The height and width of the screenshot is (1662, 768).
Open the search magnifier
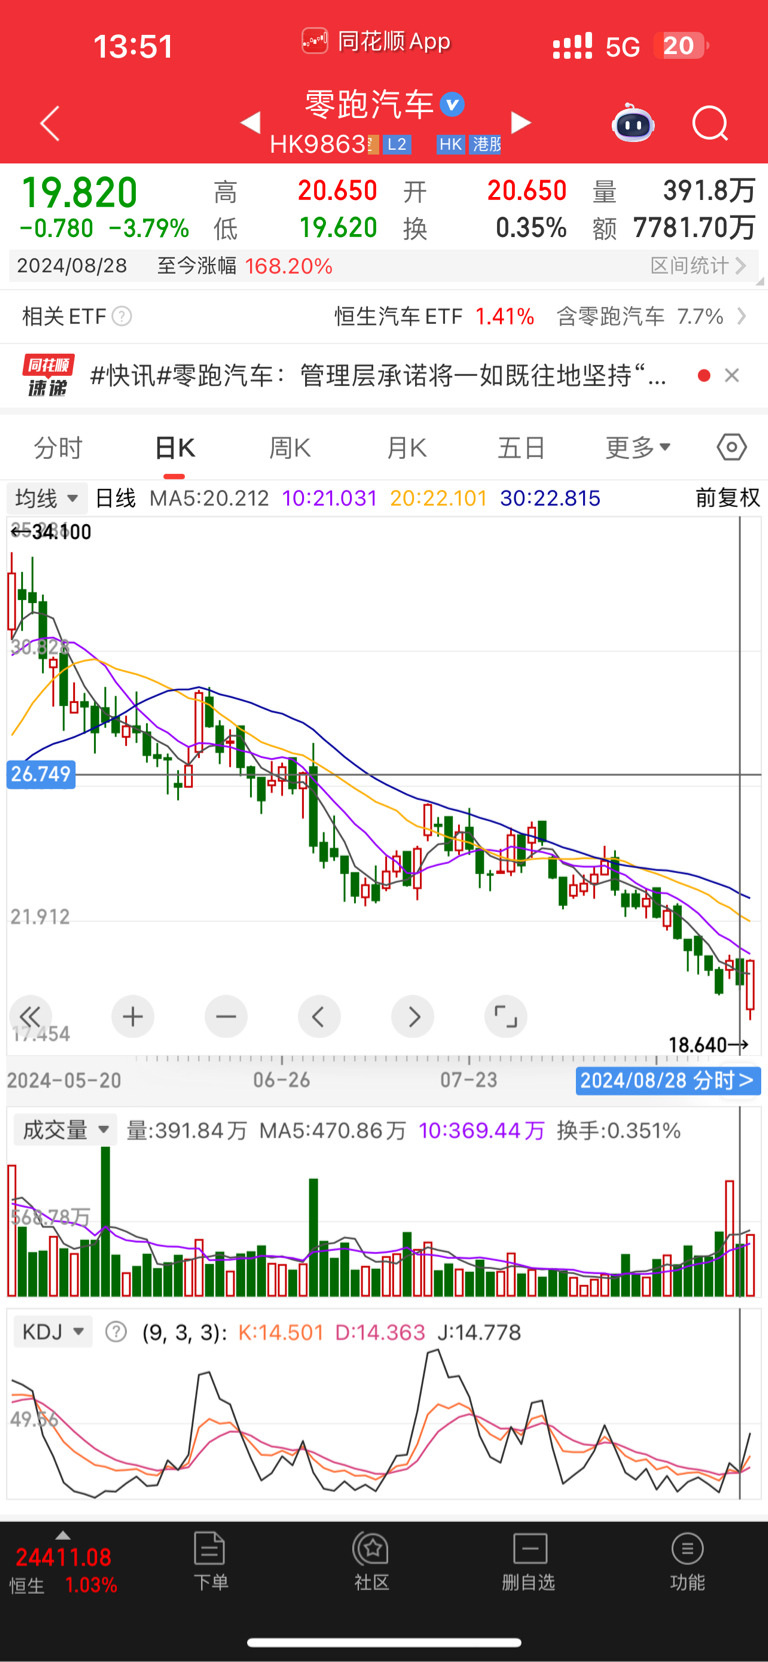[710, 123]
